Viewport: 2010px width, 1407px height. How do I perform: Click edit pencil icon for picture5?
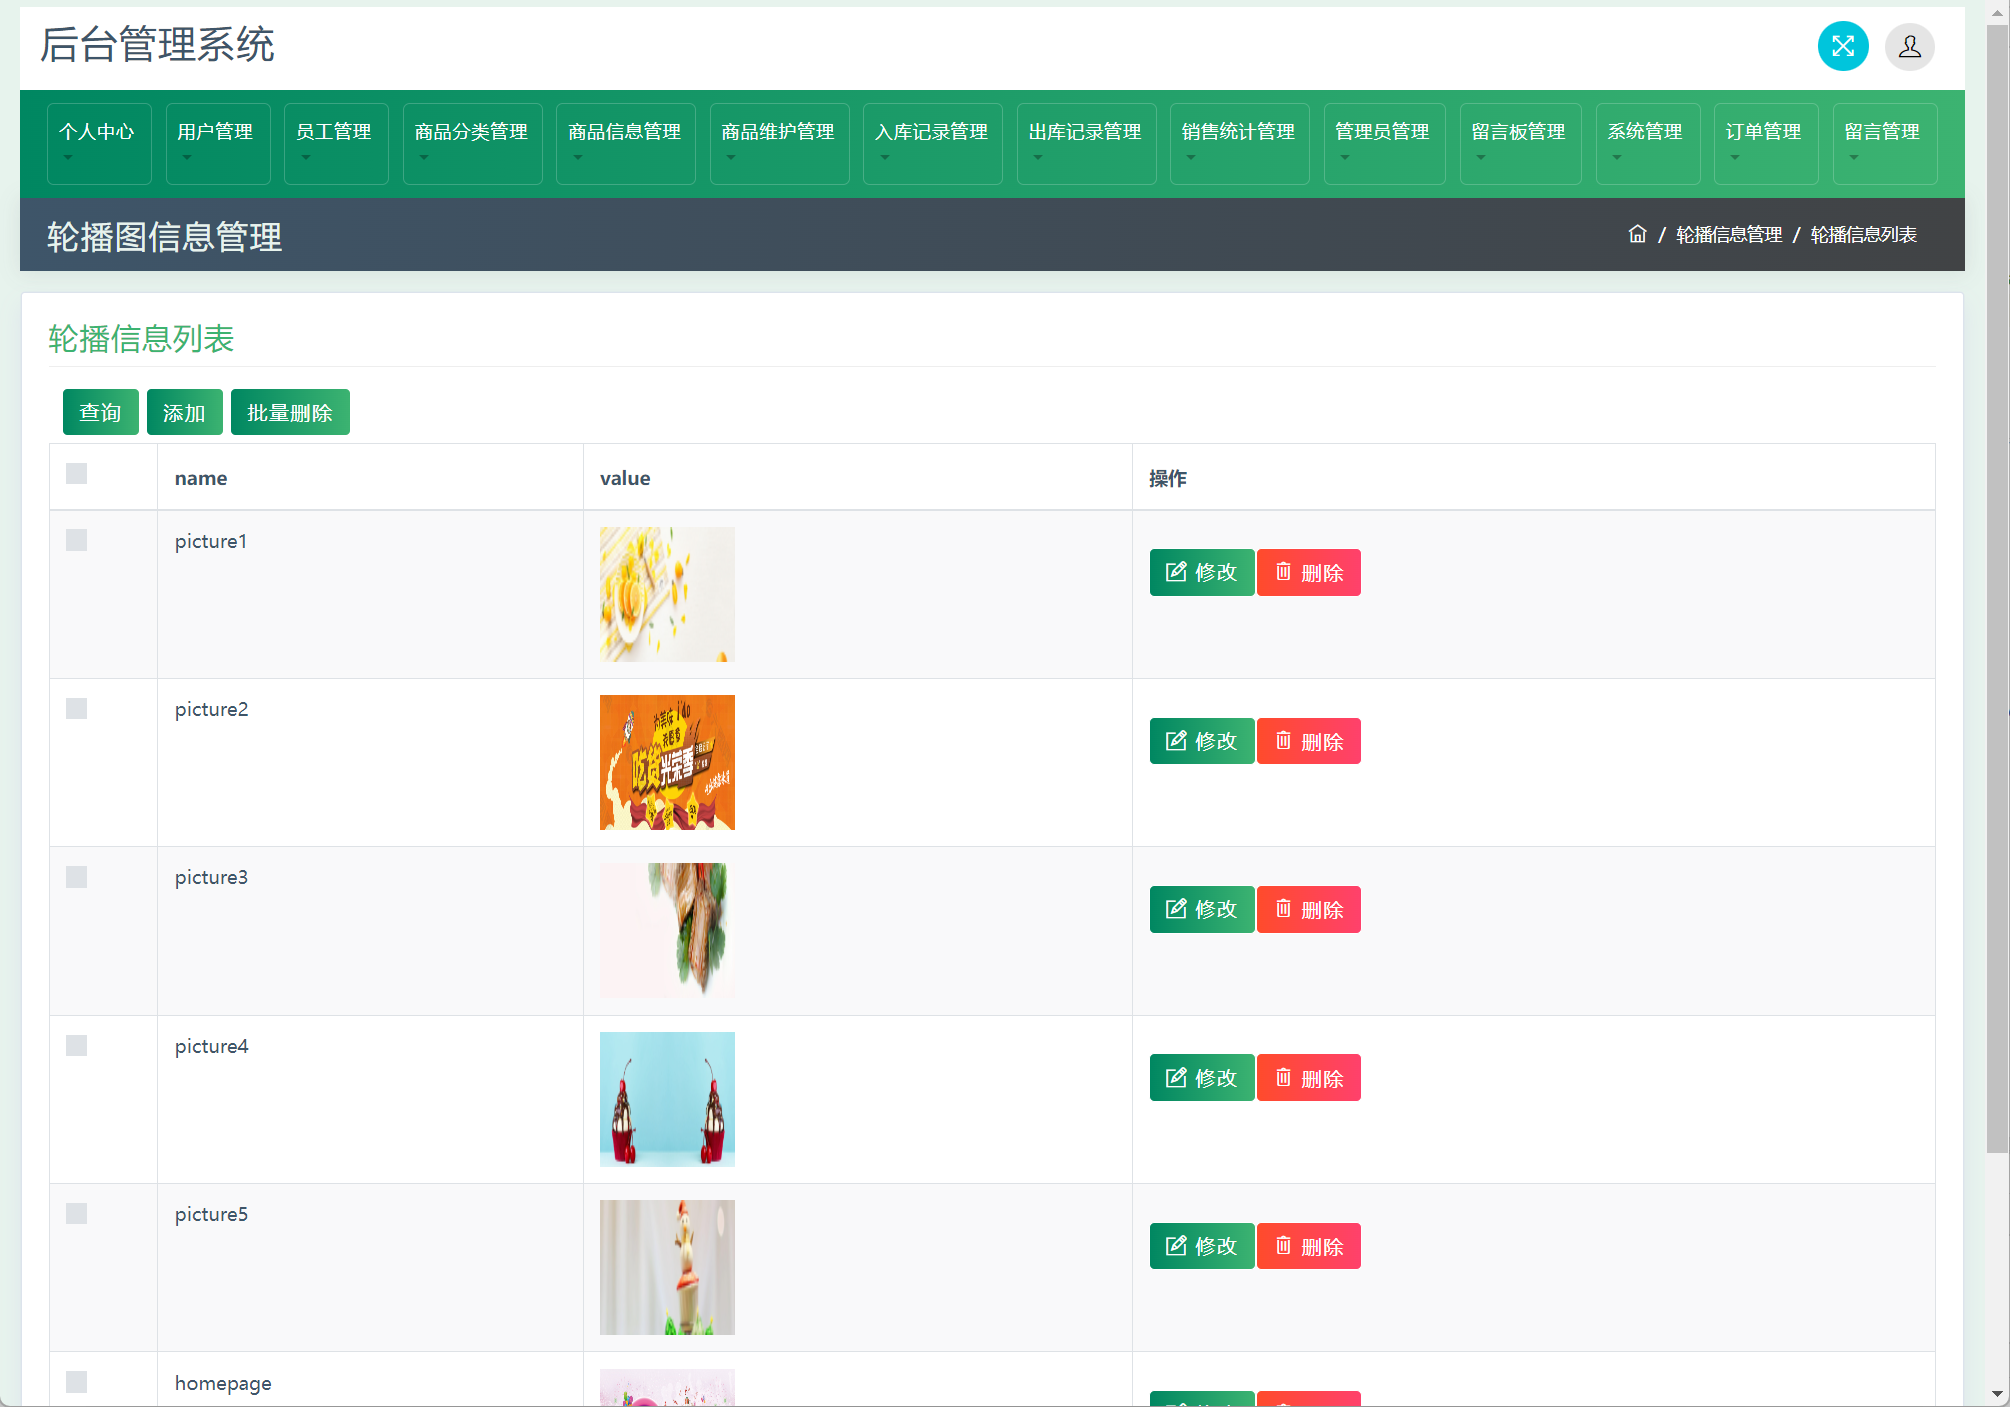(1176, 1246)
